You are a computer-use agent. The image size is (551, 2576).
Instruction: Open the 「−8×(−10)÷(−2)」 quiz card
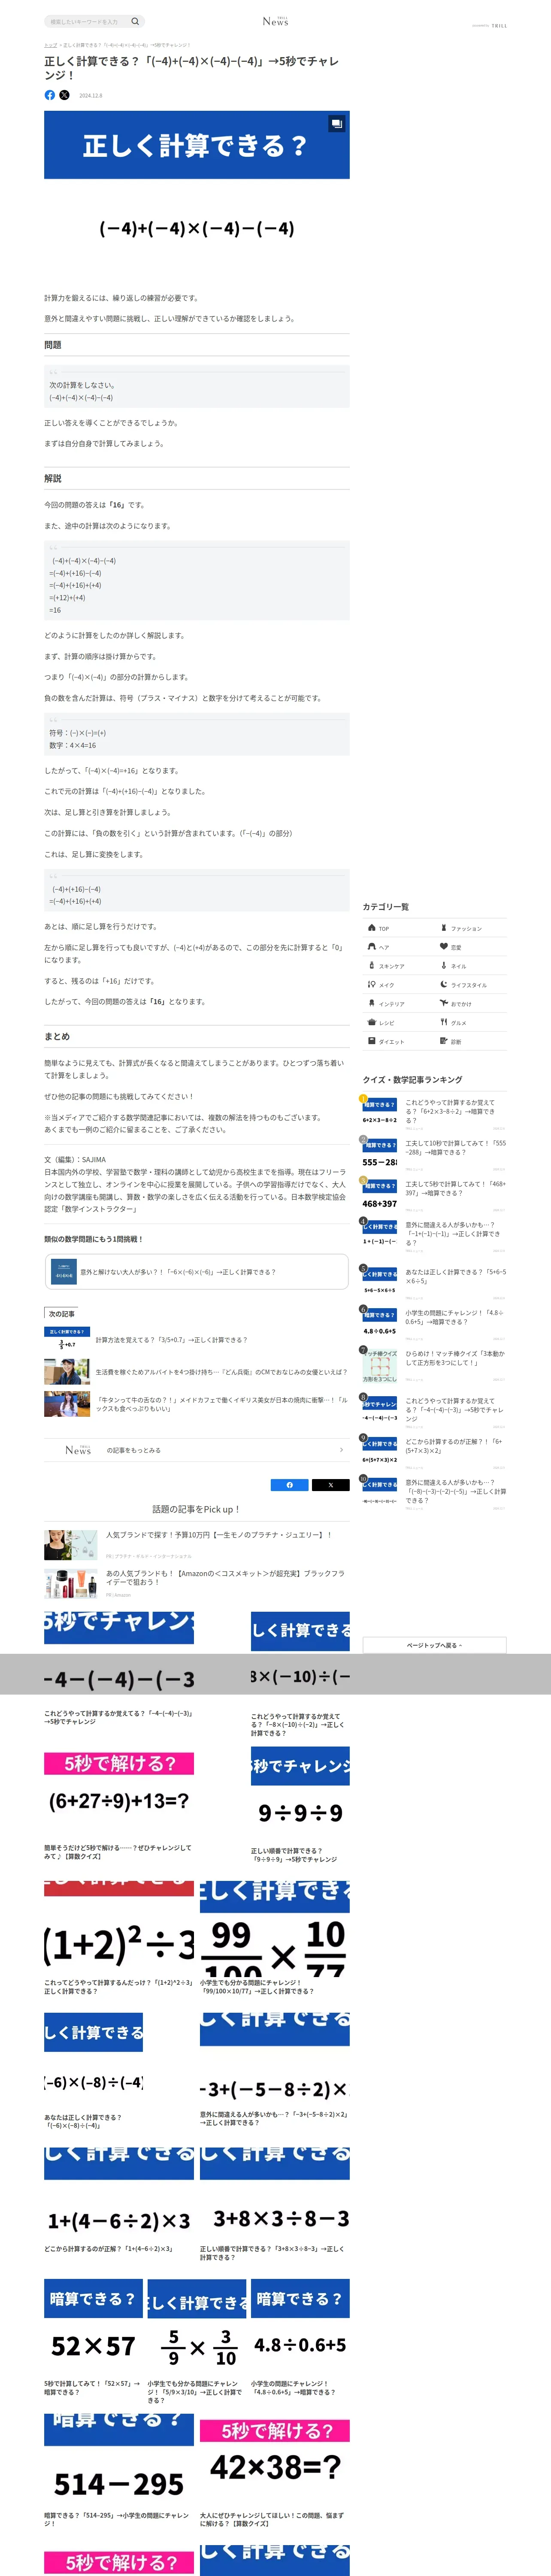tap(300, 1675)
